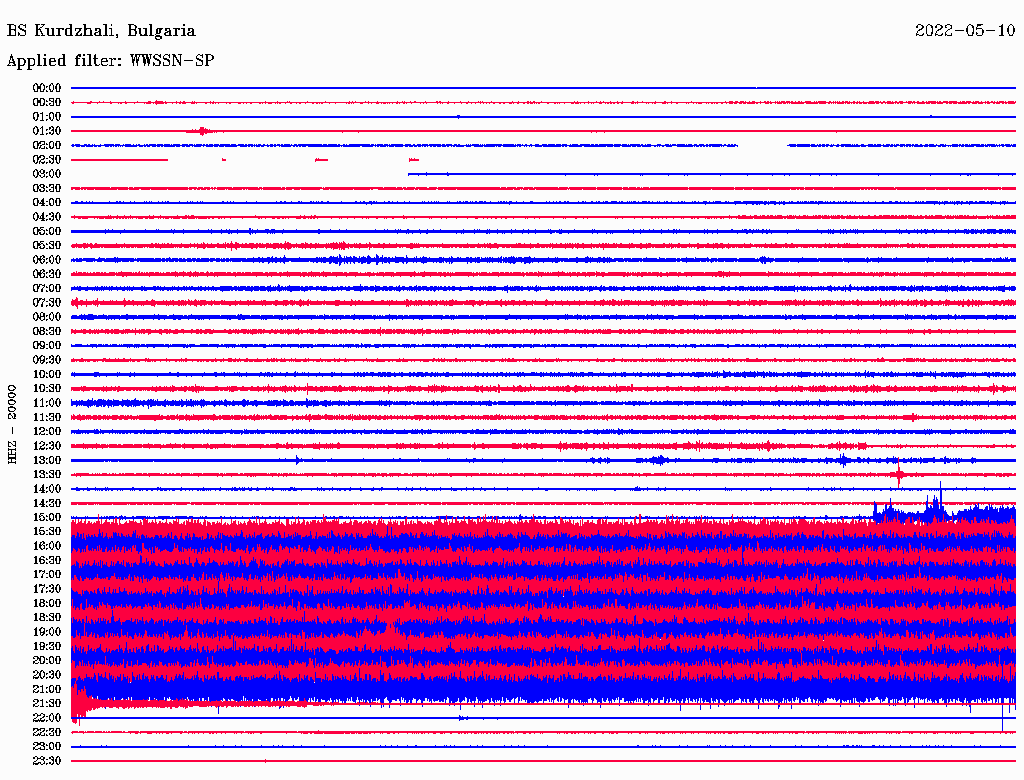Select the 14:00 time label
The image size is (1024, 780).
[47, 489]
